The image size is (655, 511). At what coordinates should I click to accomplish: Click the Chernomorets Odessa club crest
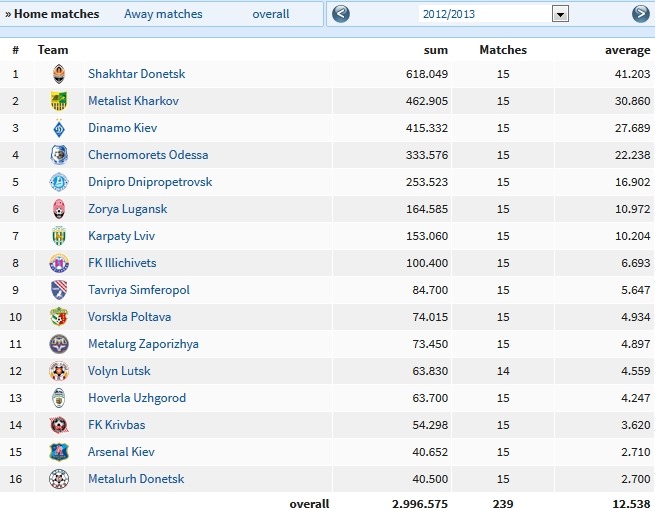coord(59,155)
